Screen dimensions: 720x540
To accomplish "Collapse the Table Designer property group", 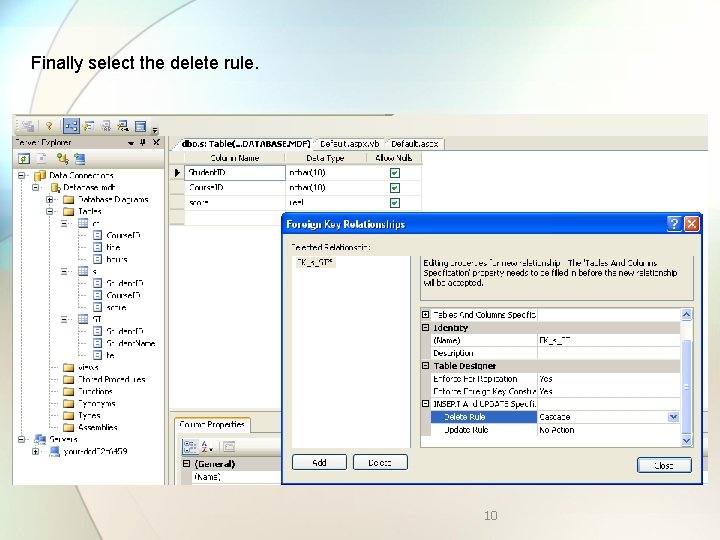I will click(x=426, y=366).
